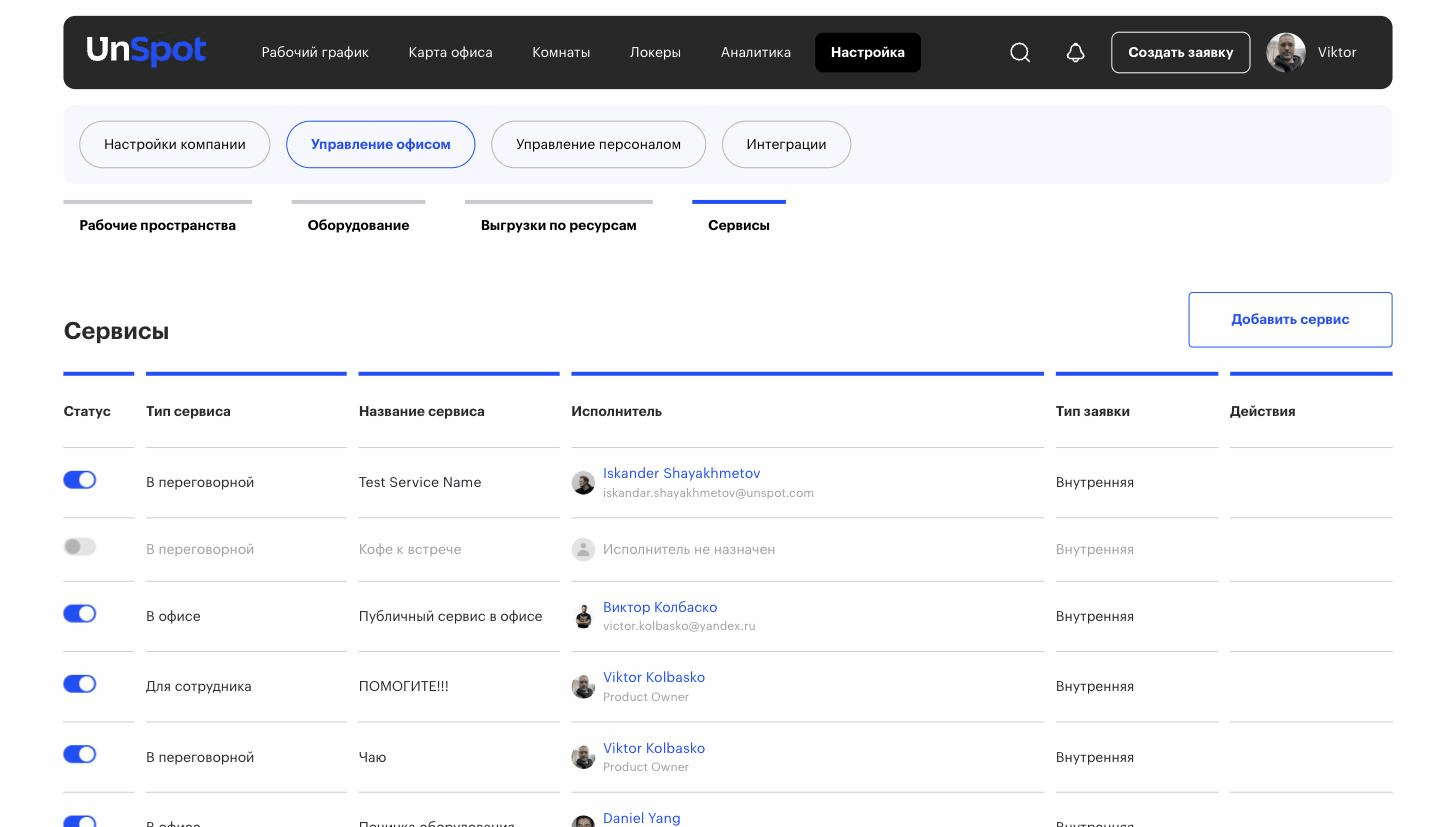This screenshot has width=1456, height=827.
Task: Click the Тип заявки column header
Action: point(1093,411)
